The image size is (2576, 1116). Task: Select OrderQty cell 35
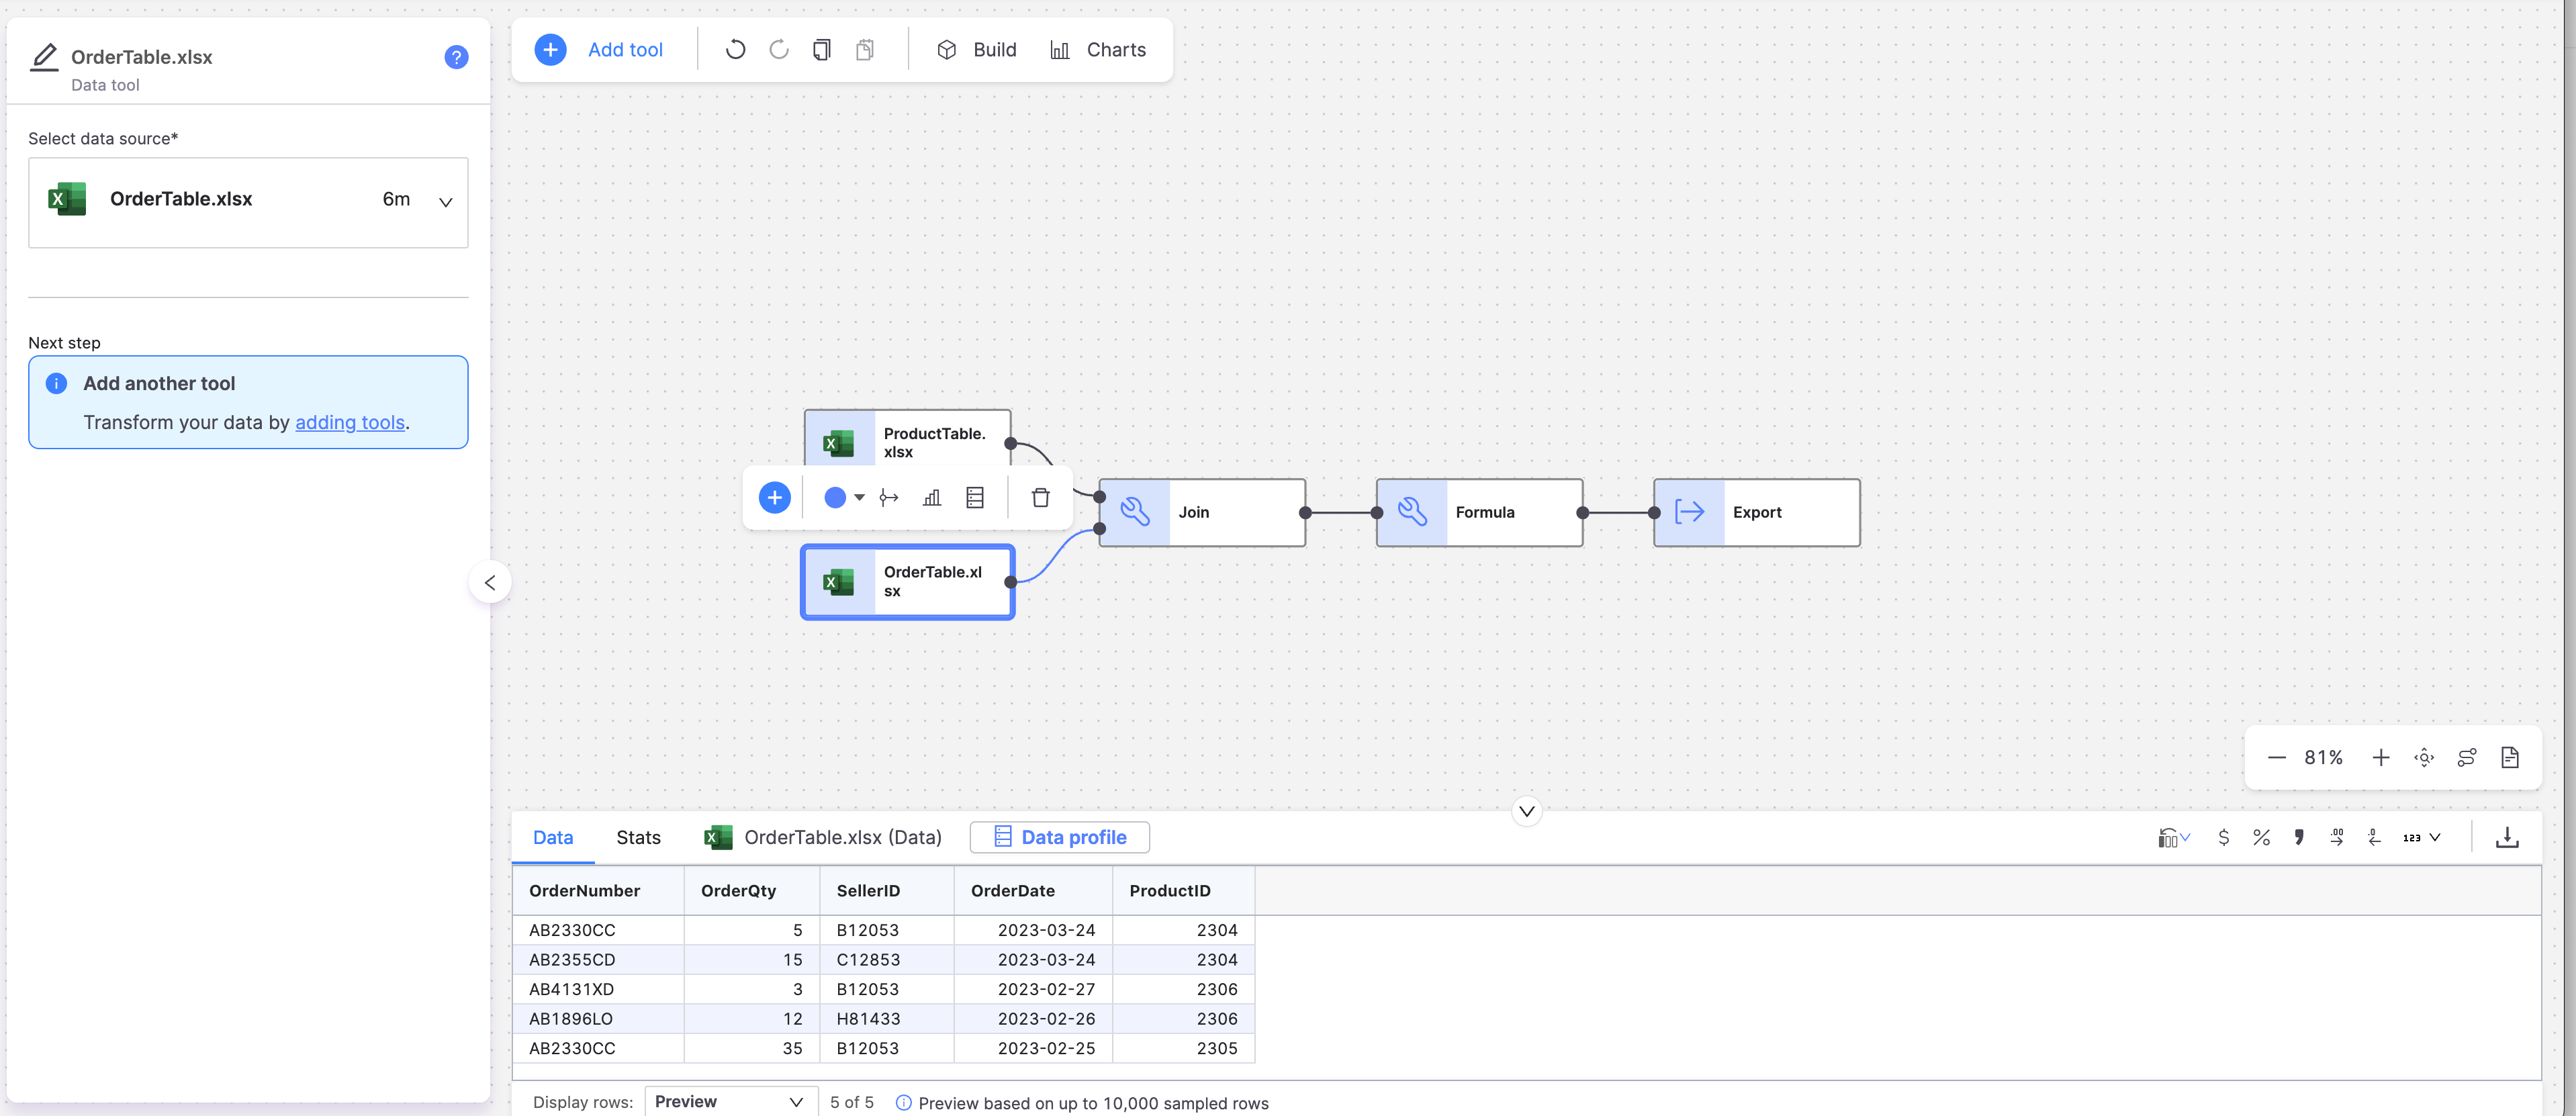(x=752, y=1048)
